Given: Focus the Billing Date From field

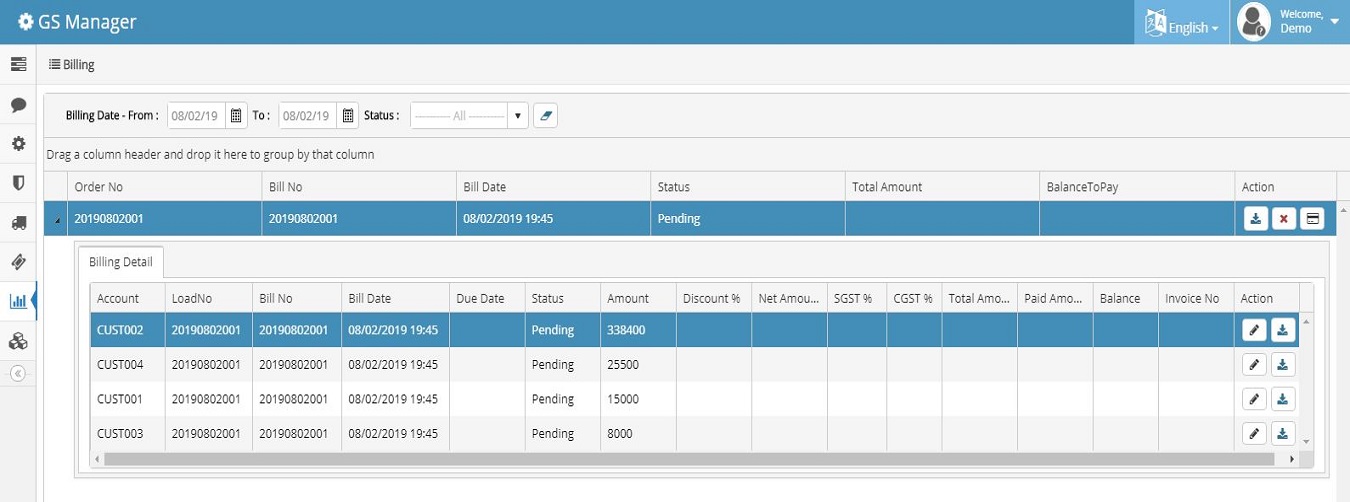Looking at the screenshot, I should click(196, 116).
